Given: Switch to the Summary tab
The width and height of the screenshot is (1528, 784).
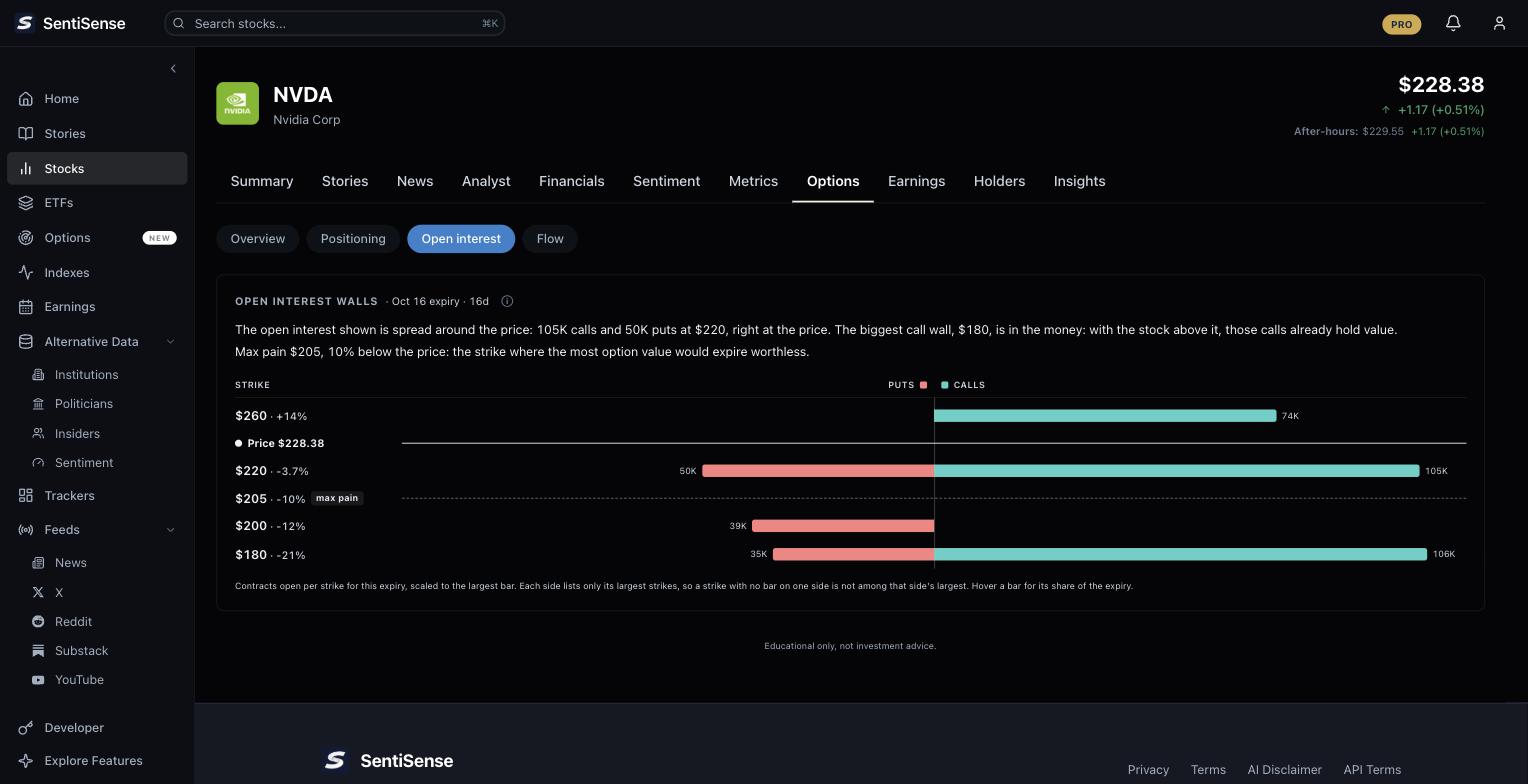Looking at the screenshot, I should 262,181.
